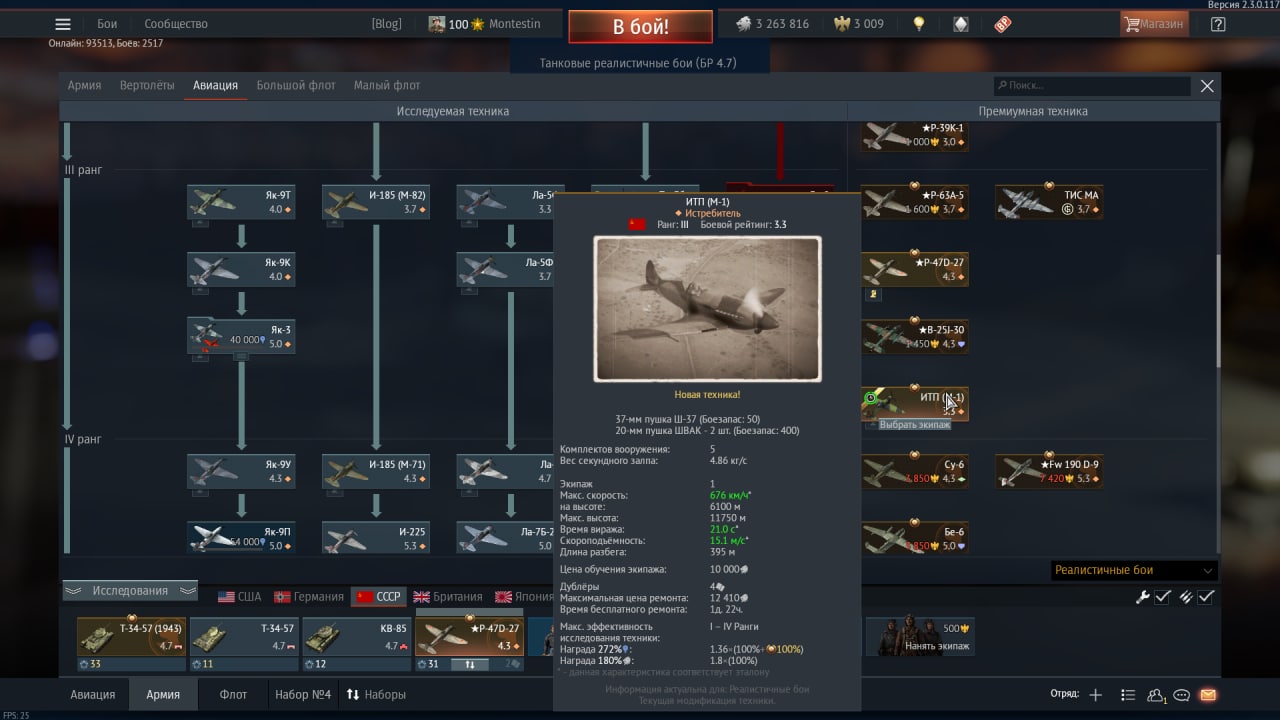Close the research tree window
The width and height of the screenshot is (1280, 720).
[1207, 86]
